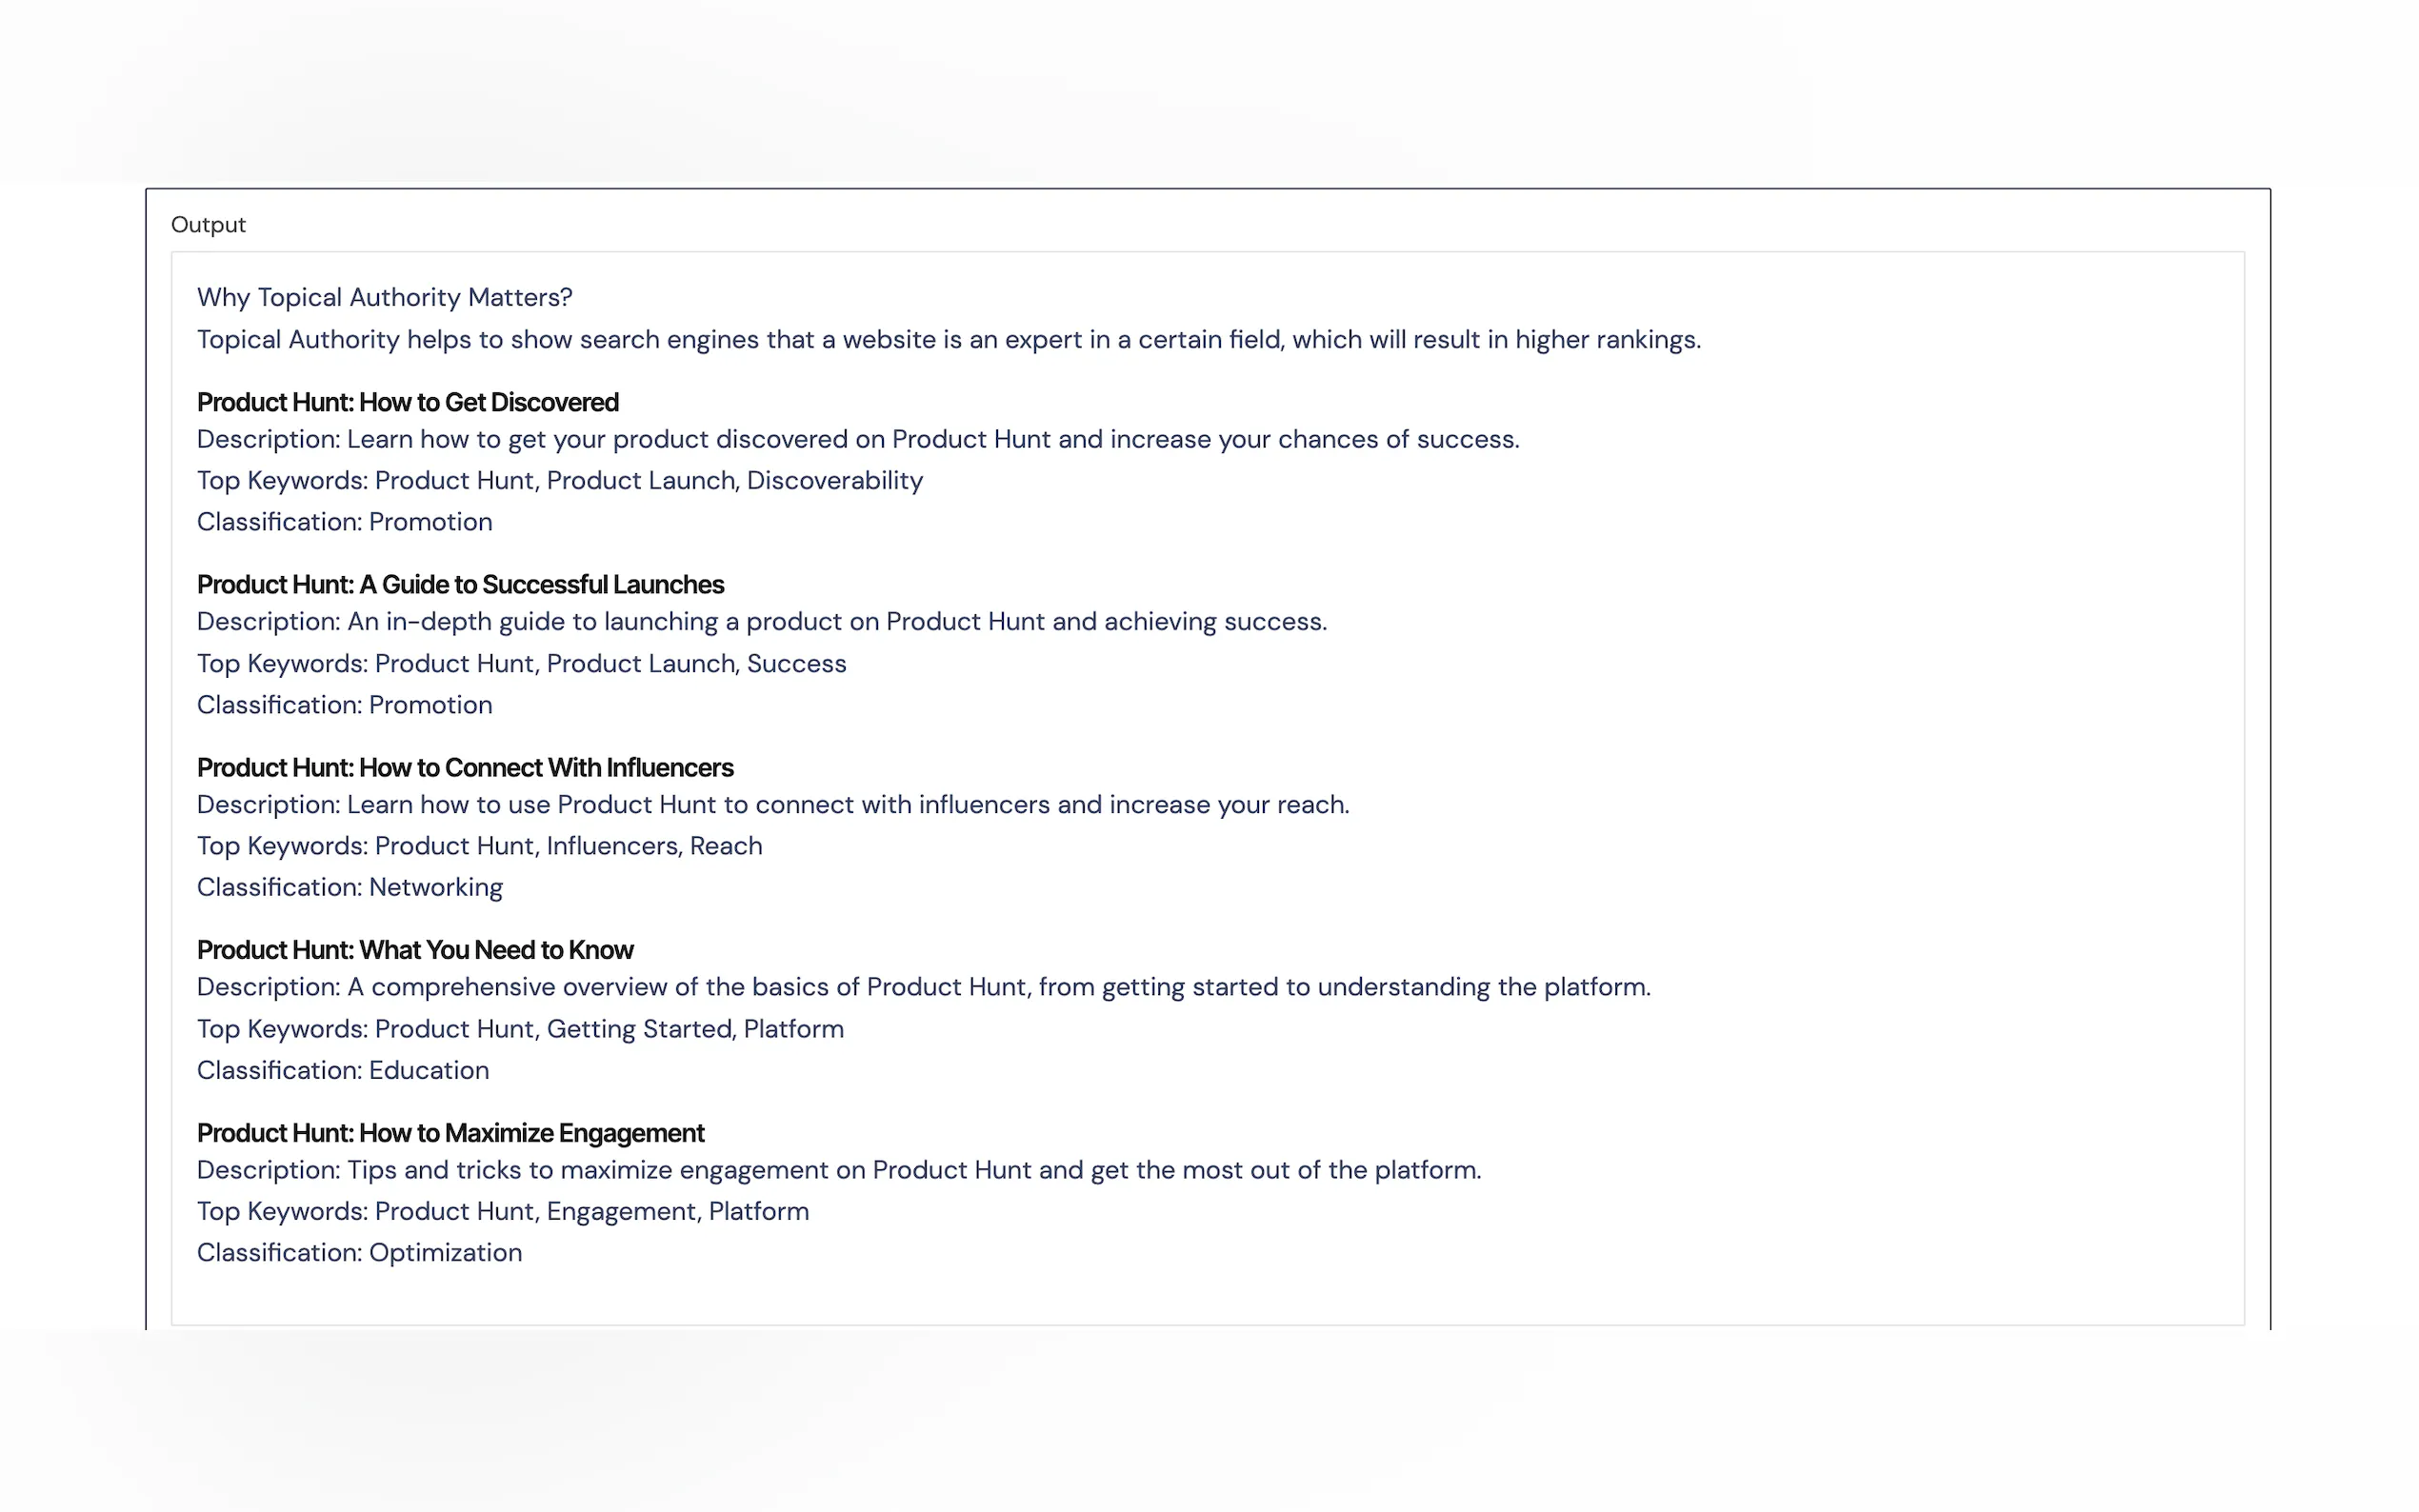Click 'How to Maximize Engagement' title
The width and height of the screenshot is (2419, 1512).
click(450, 1133)
